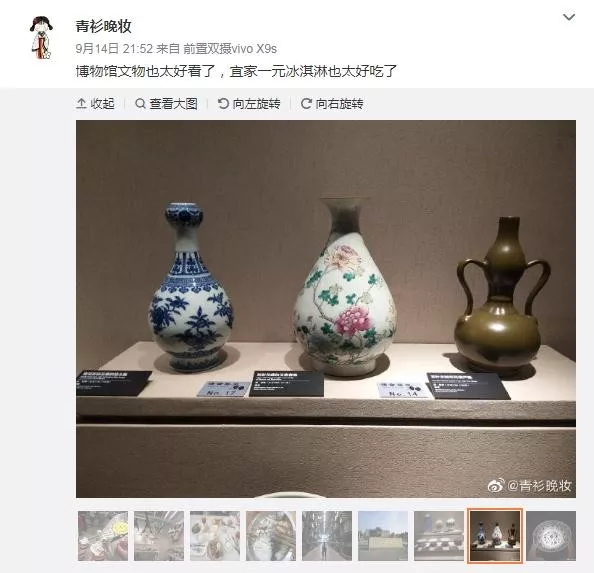Click the main vases photo
Screen dimensions: 594x573
coord(326,309)
